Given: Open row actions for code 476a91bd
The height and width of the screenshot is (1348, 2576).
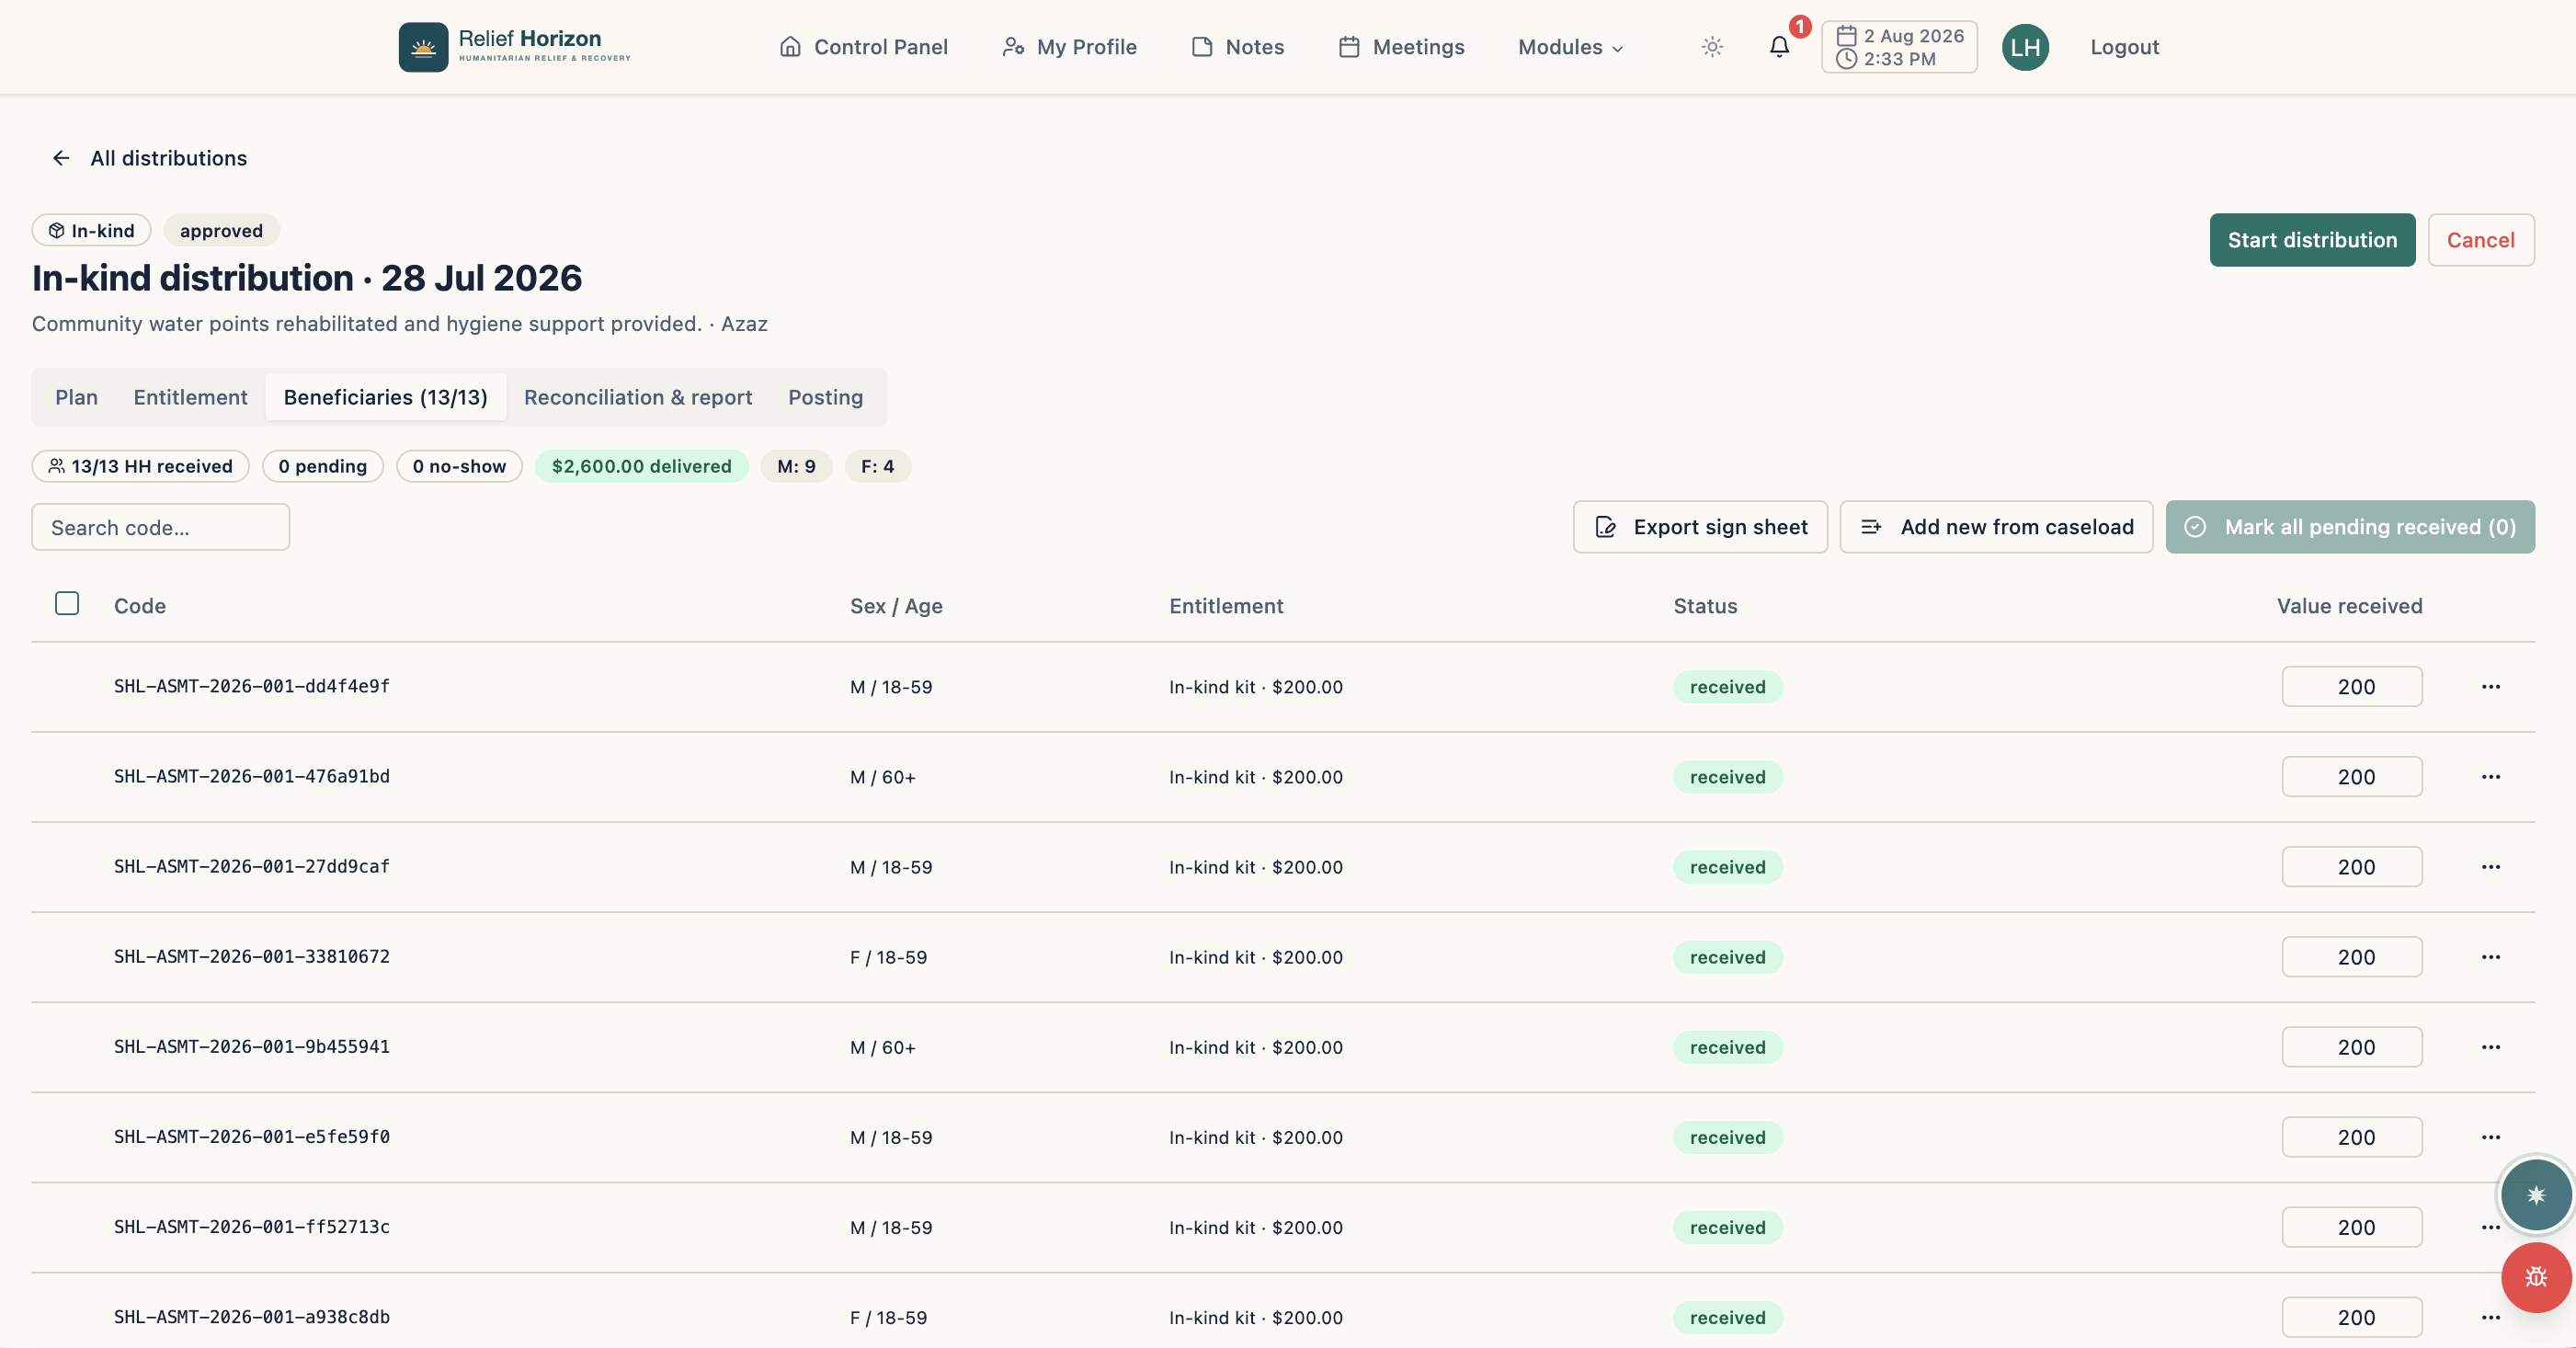Looking at the screenshot, I should tap(2490, 777).
